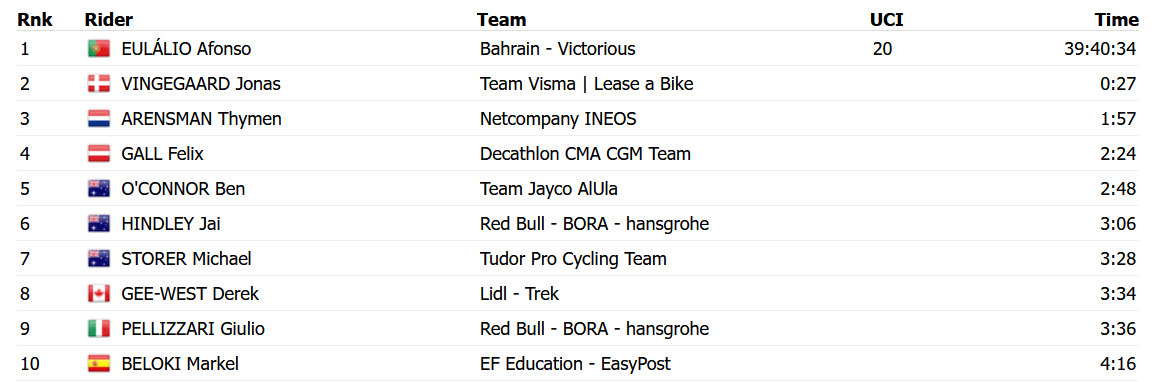Open Team Visma | Lease a Bike link
Screen dimensions: 1162x382
586,84
